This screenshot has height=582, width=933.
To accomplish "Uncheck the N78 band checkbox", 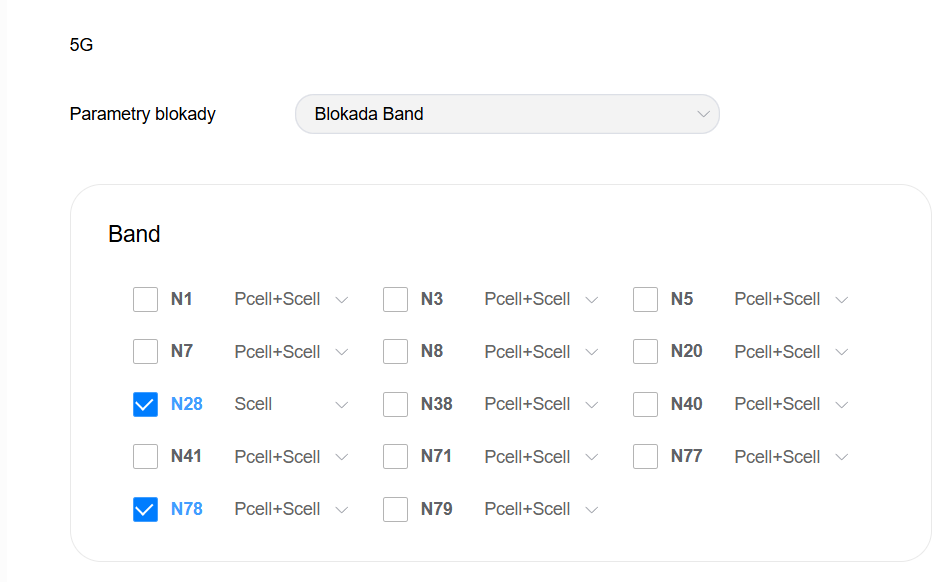I will [146, 509].
